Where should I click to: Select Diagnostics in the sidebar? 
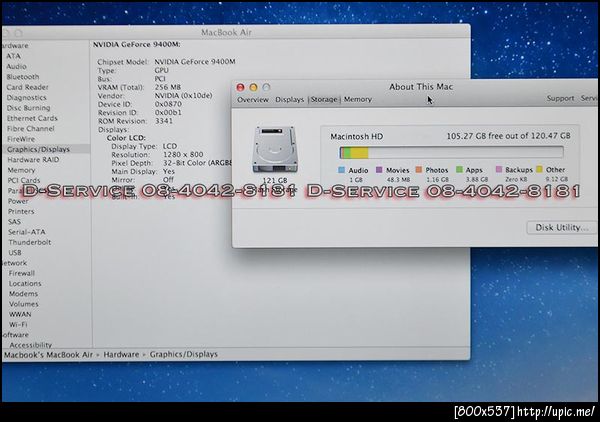[x=26, y=98]
